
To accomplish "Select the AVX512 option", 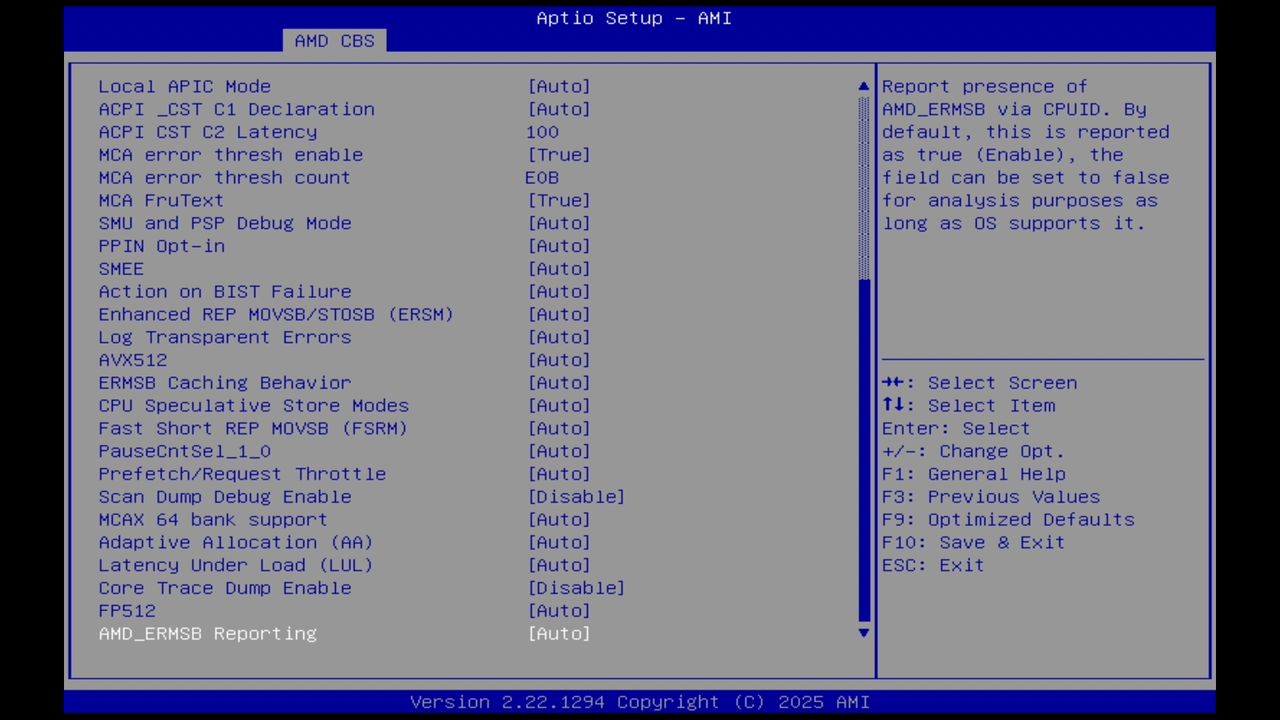I will tap(133, 359).
